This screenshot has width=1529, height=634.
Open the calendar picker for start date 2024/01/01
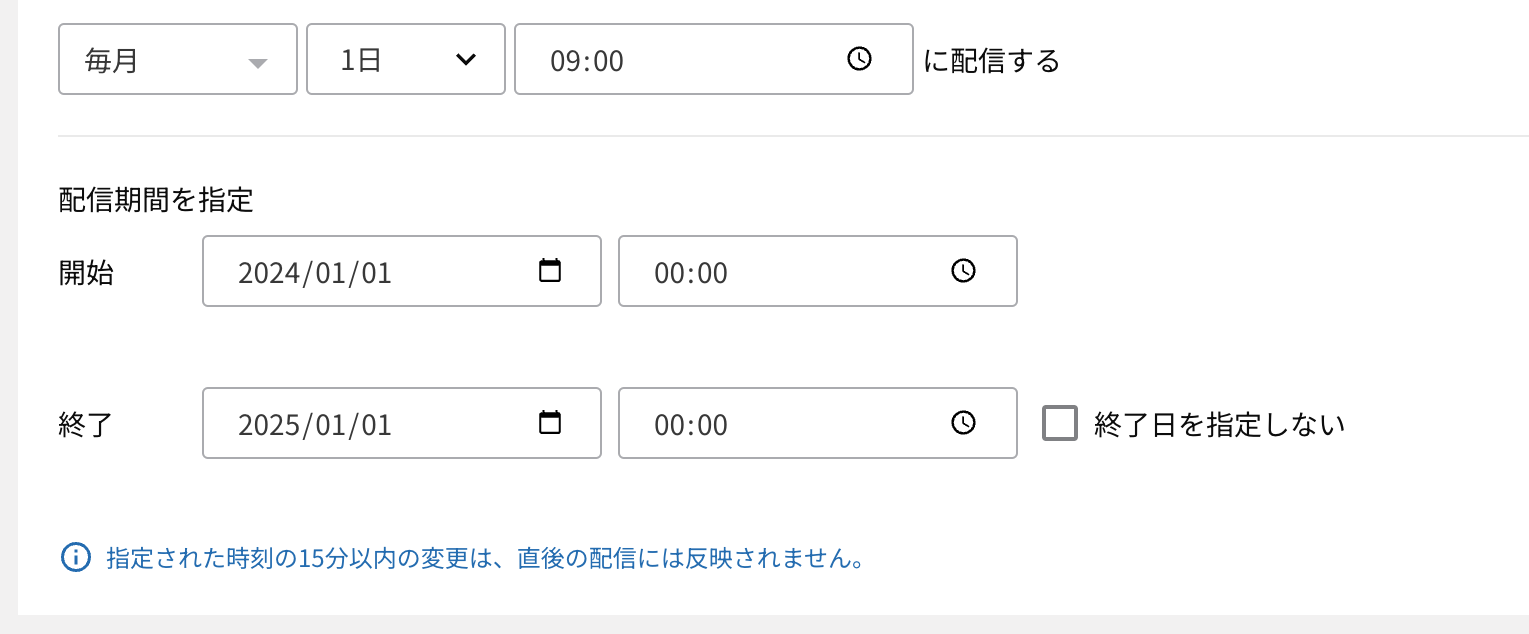pos(550,271)
